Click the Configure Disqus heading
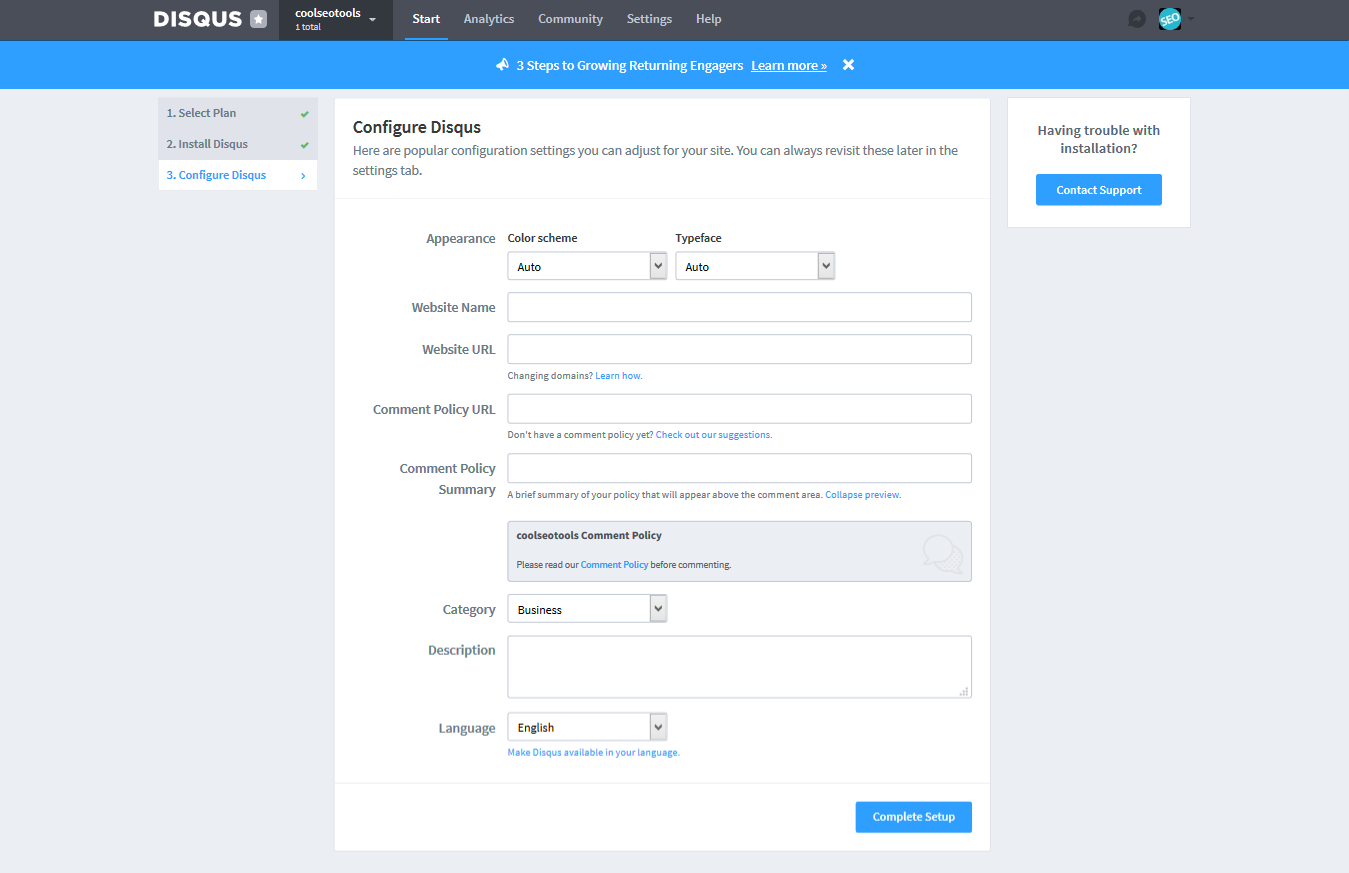1349x873 pixels. pos(417,127)
